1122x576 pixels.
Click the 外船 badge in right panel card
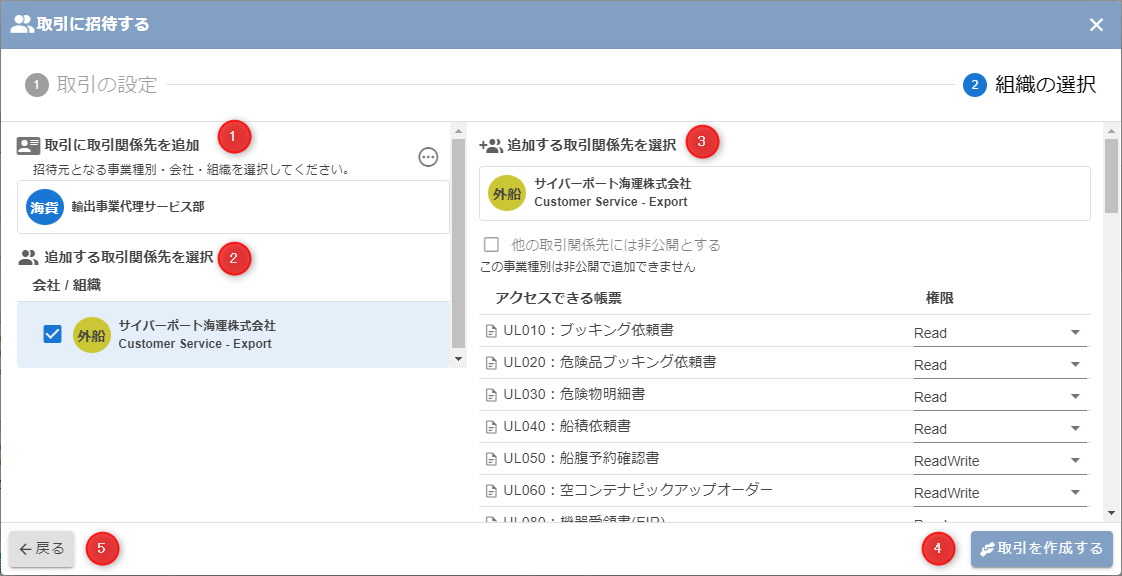click(507, 193)
